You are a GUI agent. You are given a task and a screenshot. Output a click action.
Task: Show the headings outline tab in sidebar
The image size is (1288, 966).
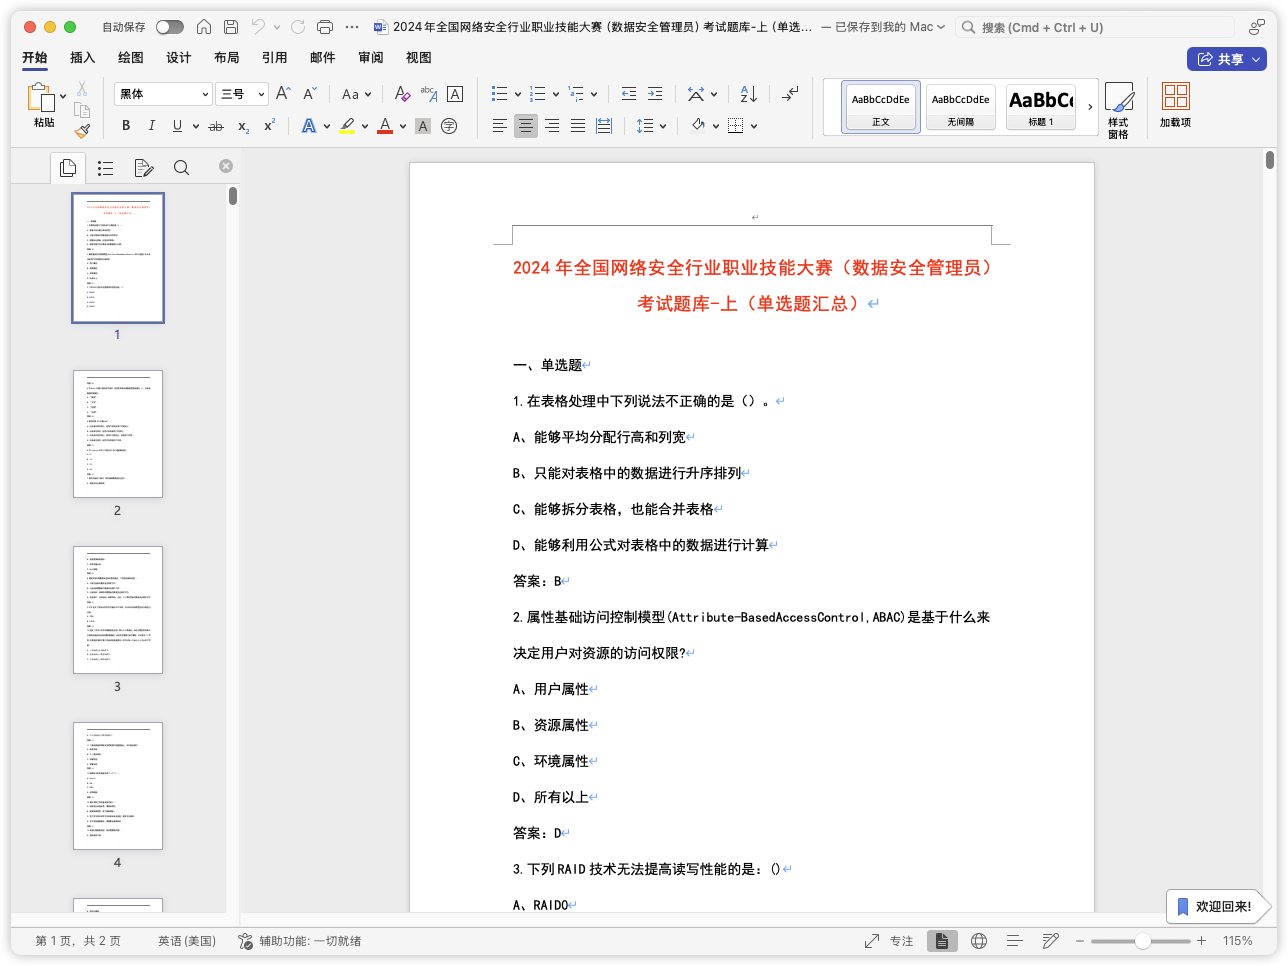tap(106, 168)
